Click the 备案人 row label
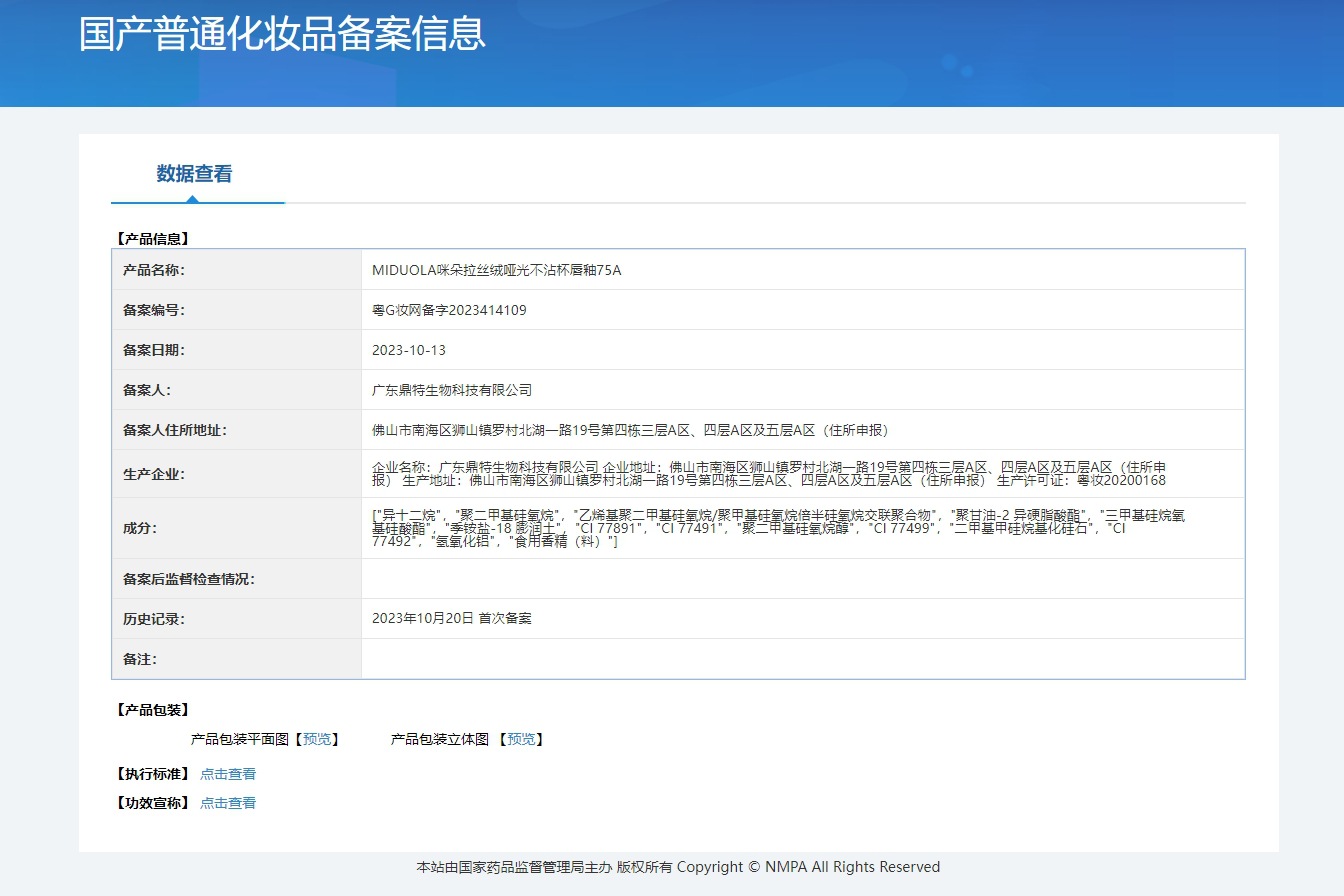Viewport: 1344px width, 896px height. coord(147,390)
